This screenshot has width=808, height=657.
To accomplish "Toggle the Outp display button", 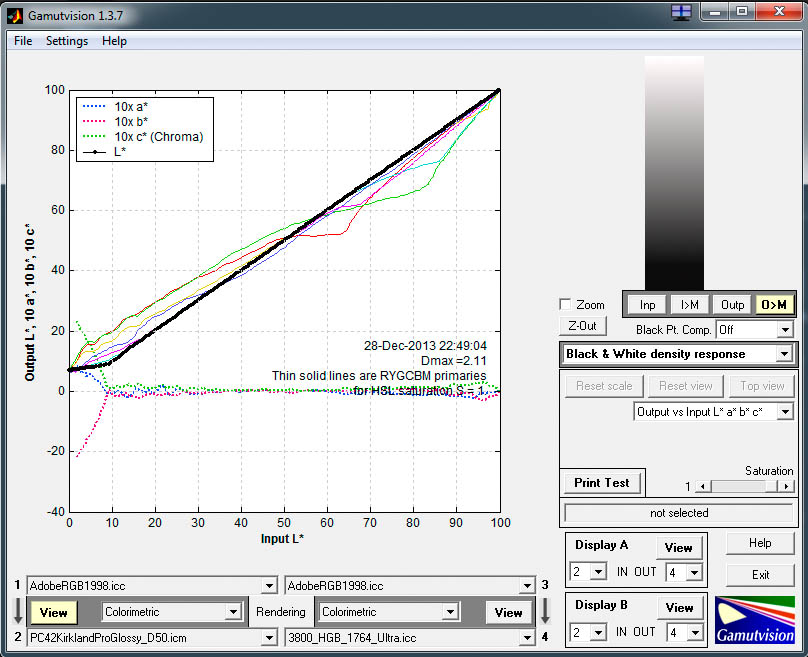I will tap(732, 305).
